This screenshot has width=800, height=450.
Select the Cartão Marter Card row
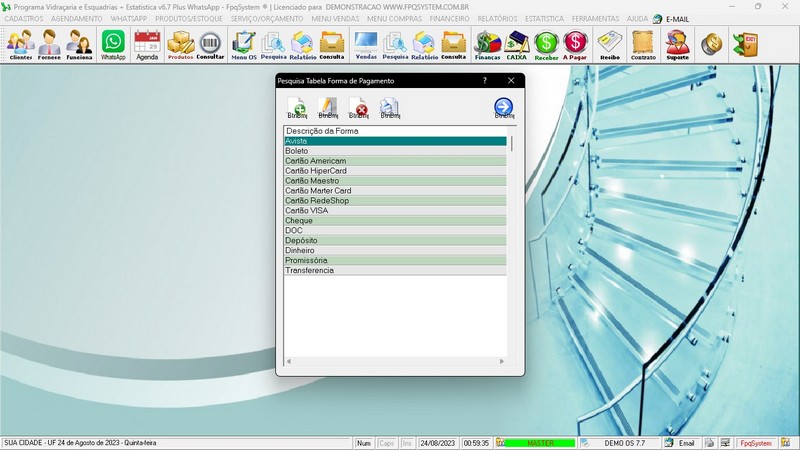tap(395, 191)
